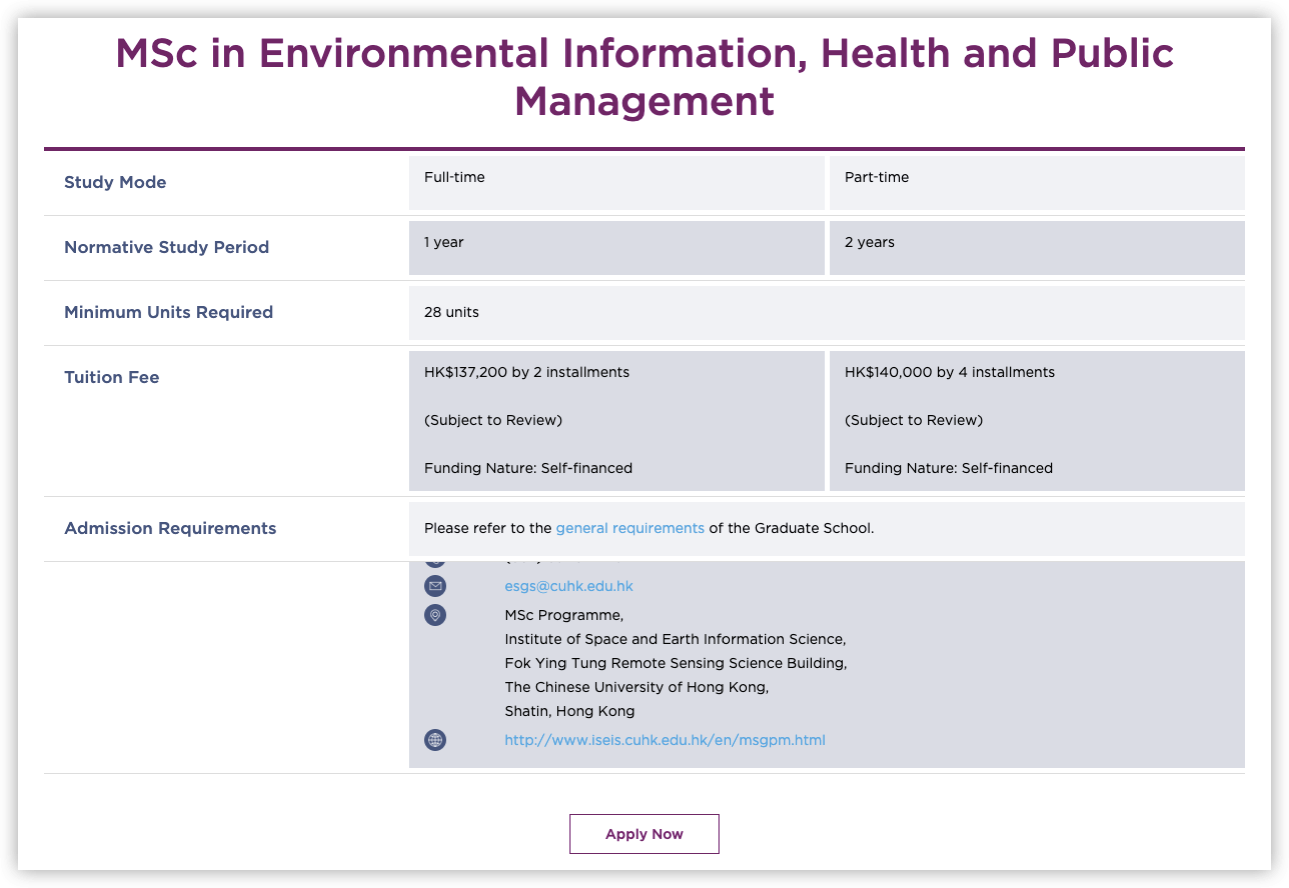Viewport: 1289px width, 888px height.
Task: Click the Admission Requirements row label
Action: click(x=170, y=528)
